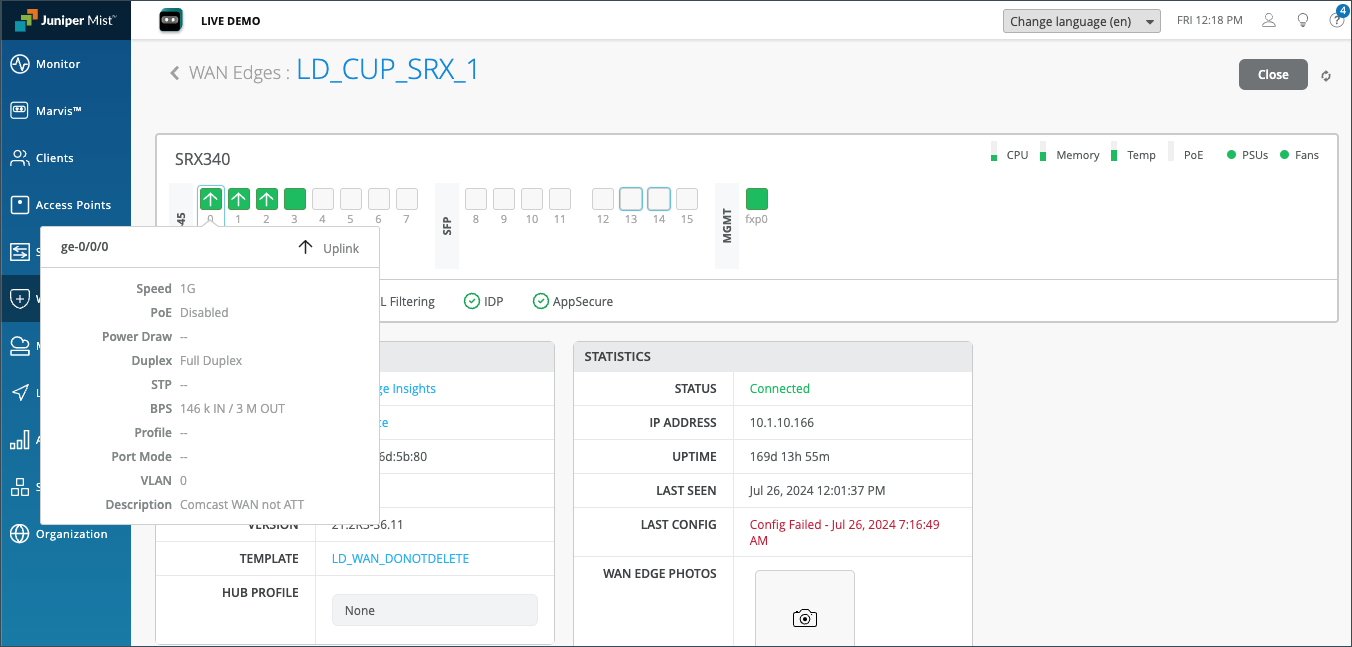Select port 15 on front panel

[x=686, y=199]
